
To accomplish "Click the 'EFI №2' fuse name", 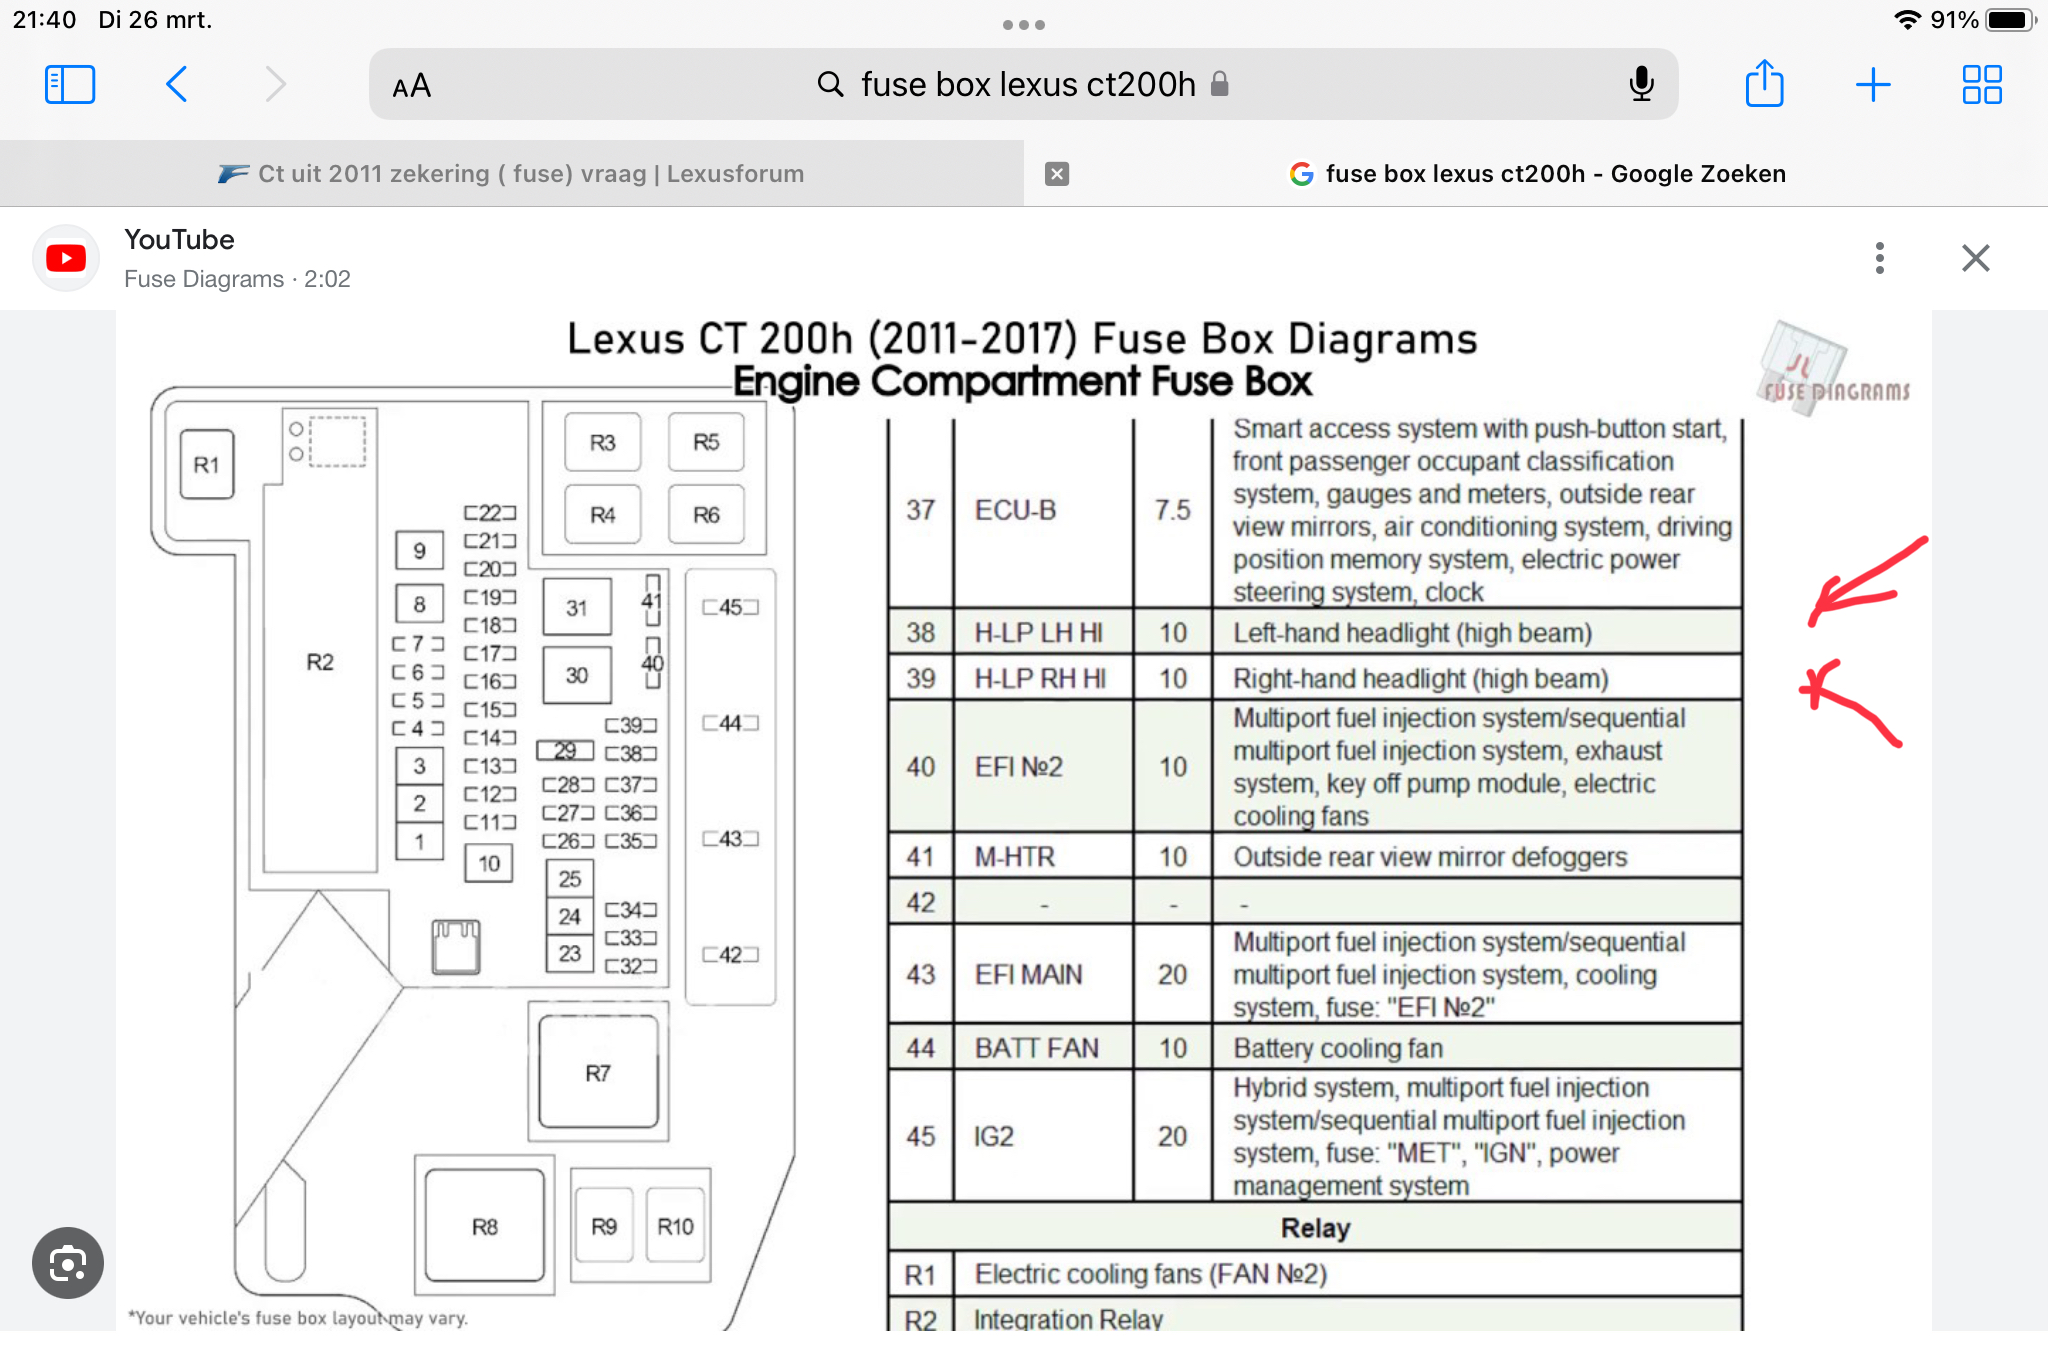I will pos(1018,767).
